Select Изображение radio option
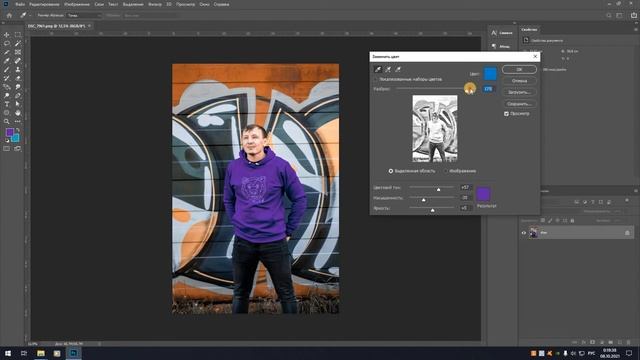 [446, 171]
